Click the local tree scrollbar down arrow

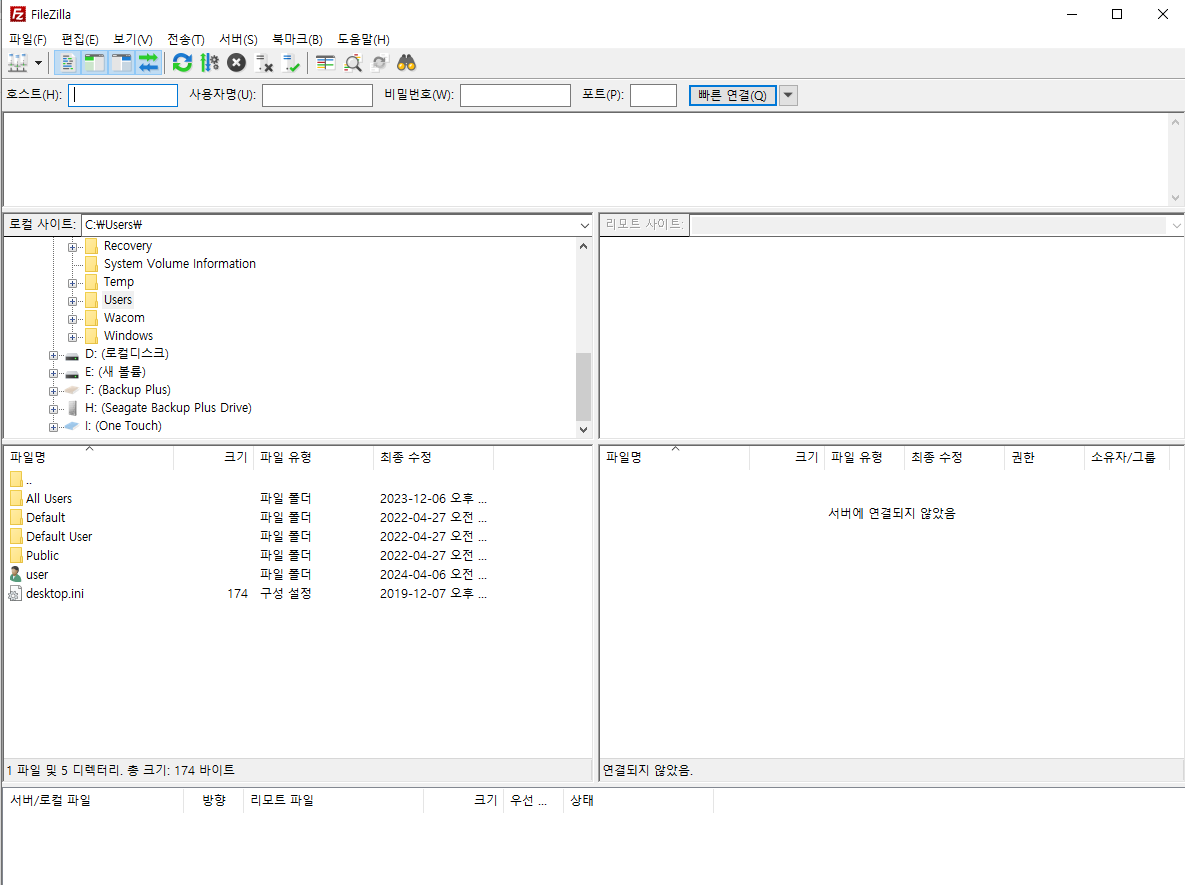point(583,429)
